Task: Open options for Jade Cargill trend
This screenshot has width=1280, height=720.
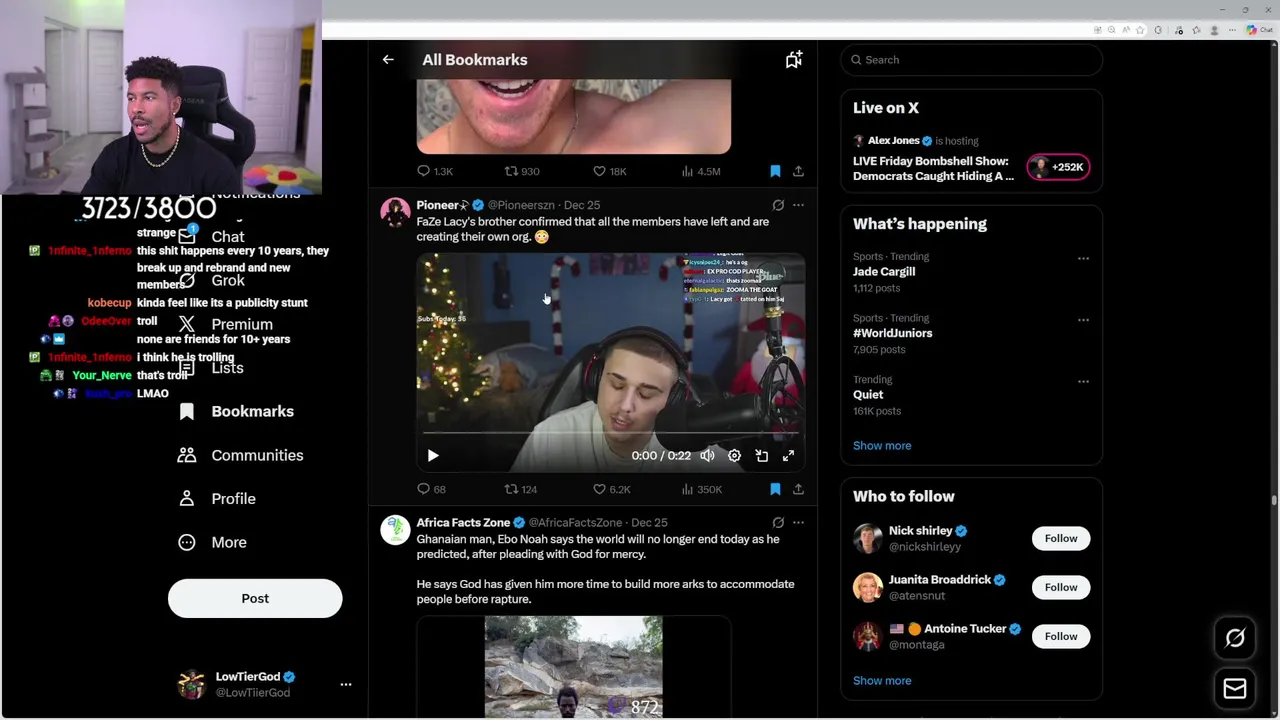Action: [1083, 258]
